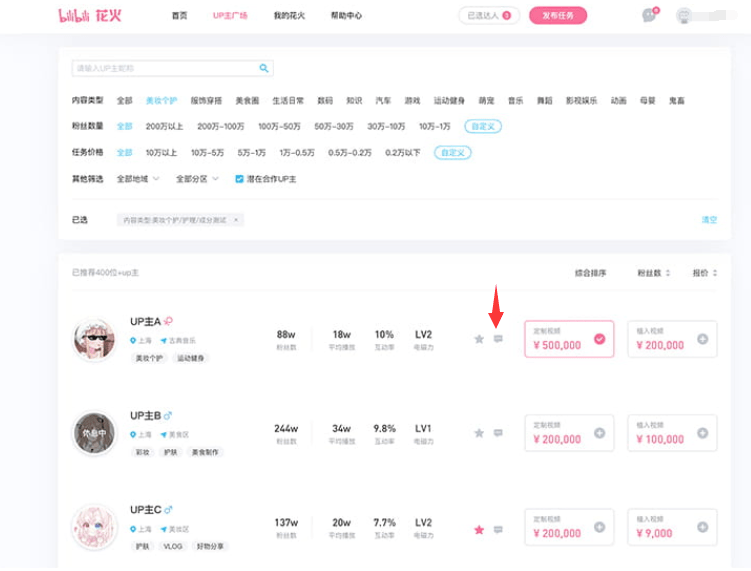Select 0.2万以下 task price filter
The width and height of the screenshot is (751, 571).
point(403,153)
